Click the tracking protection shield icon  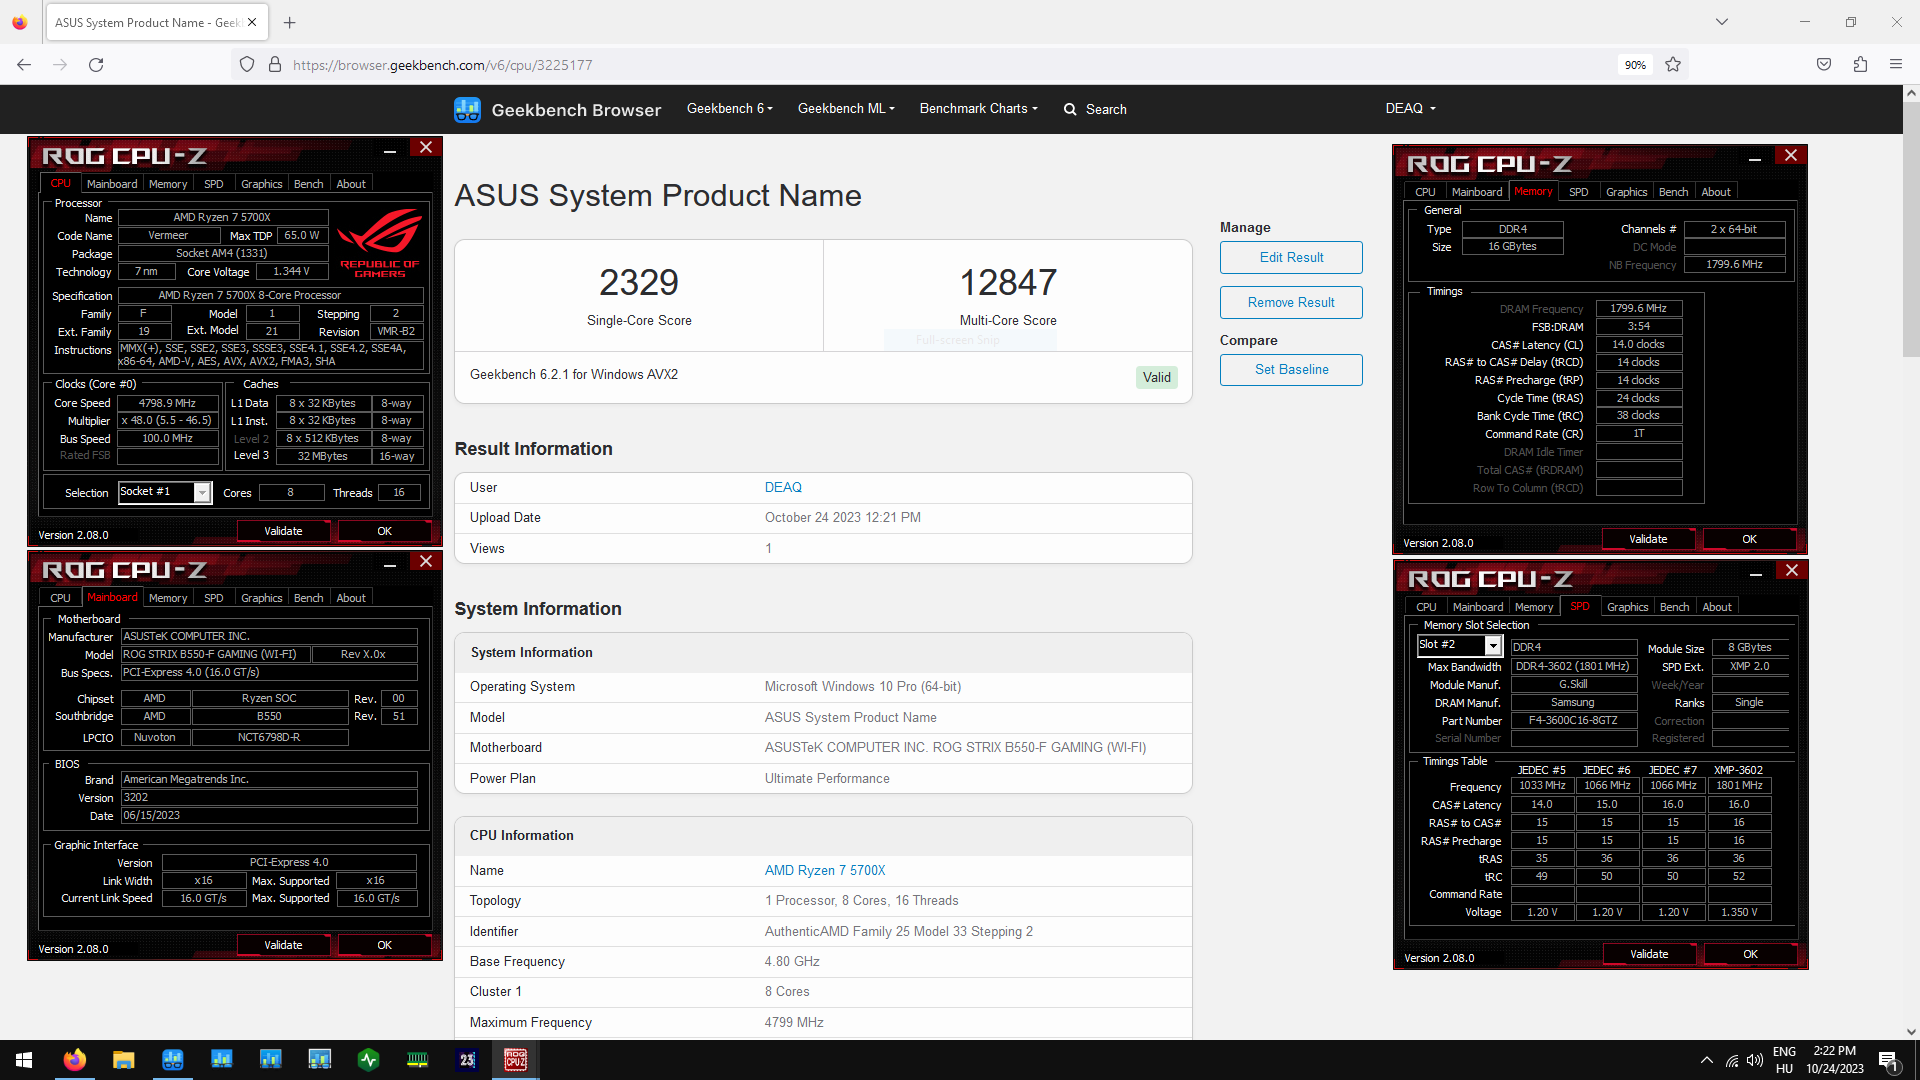247,65
